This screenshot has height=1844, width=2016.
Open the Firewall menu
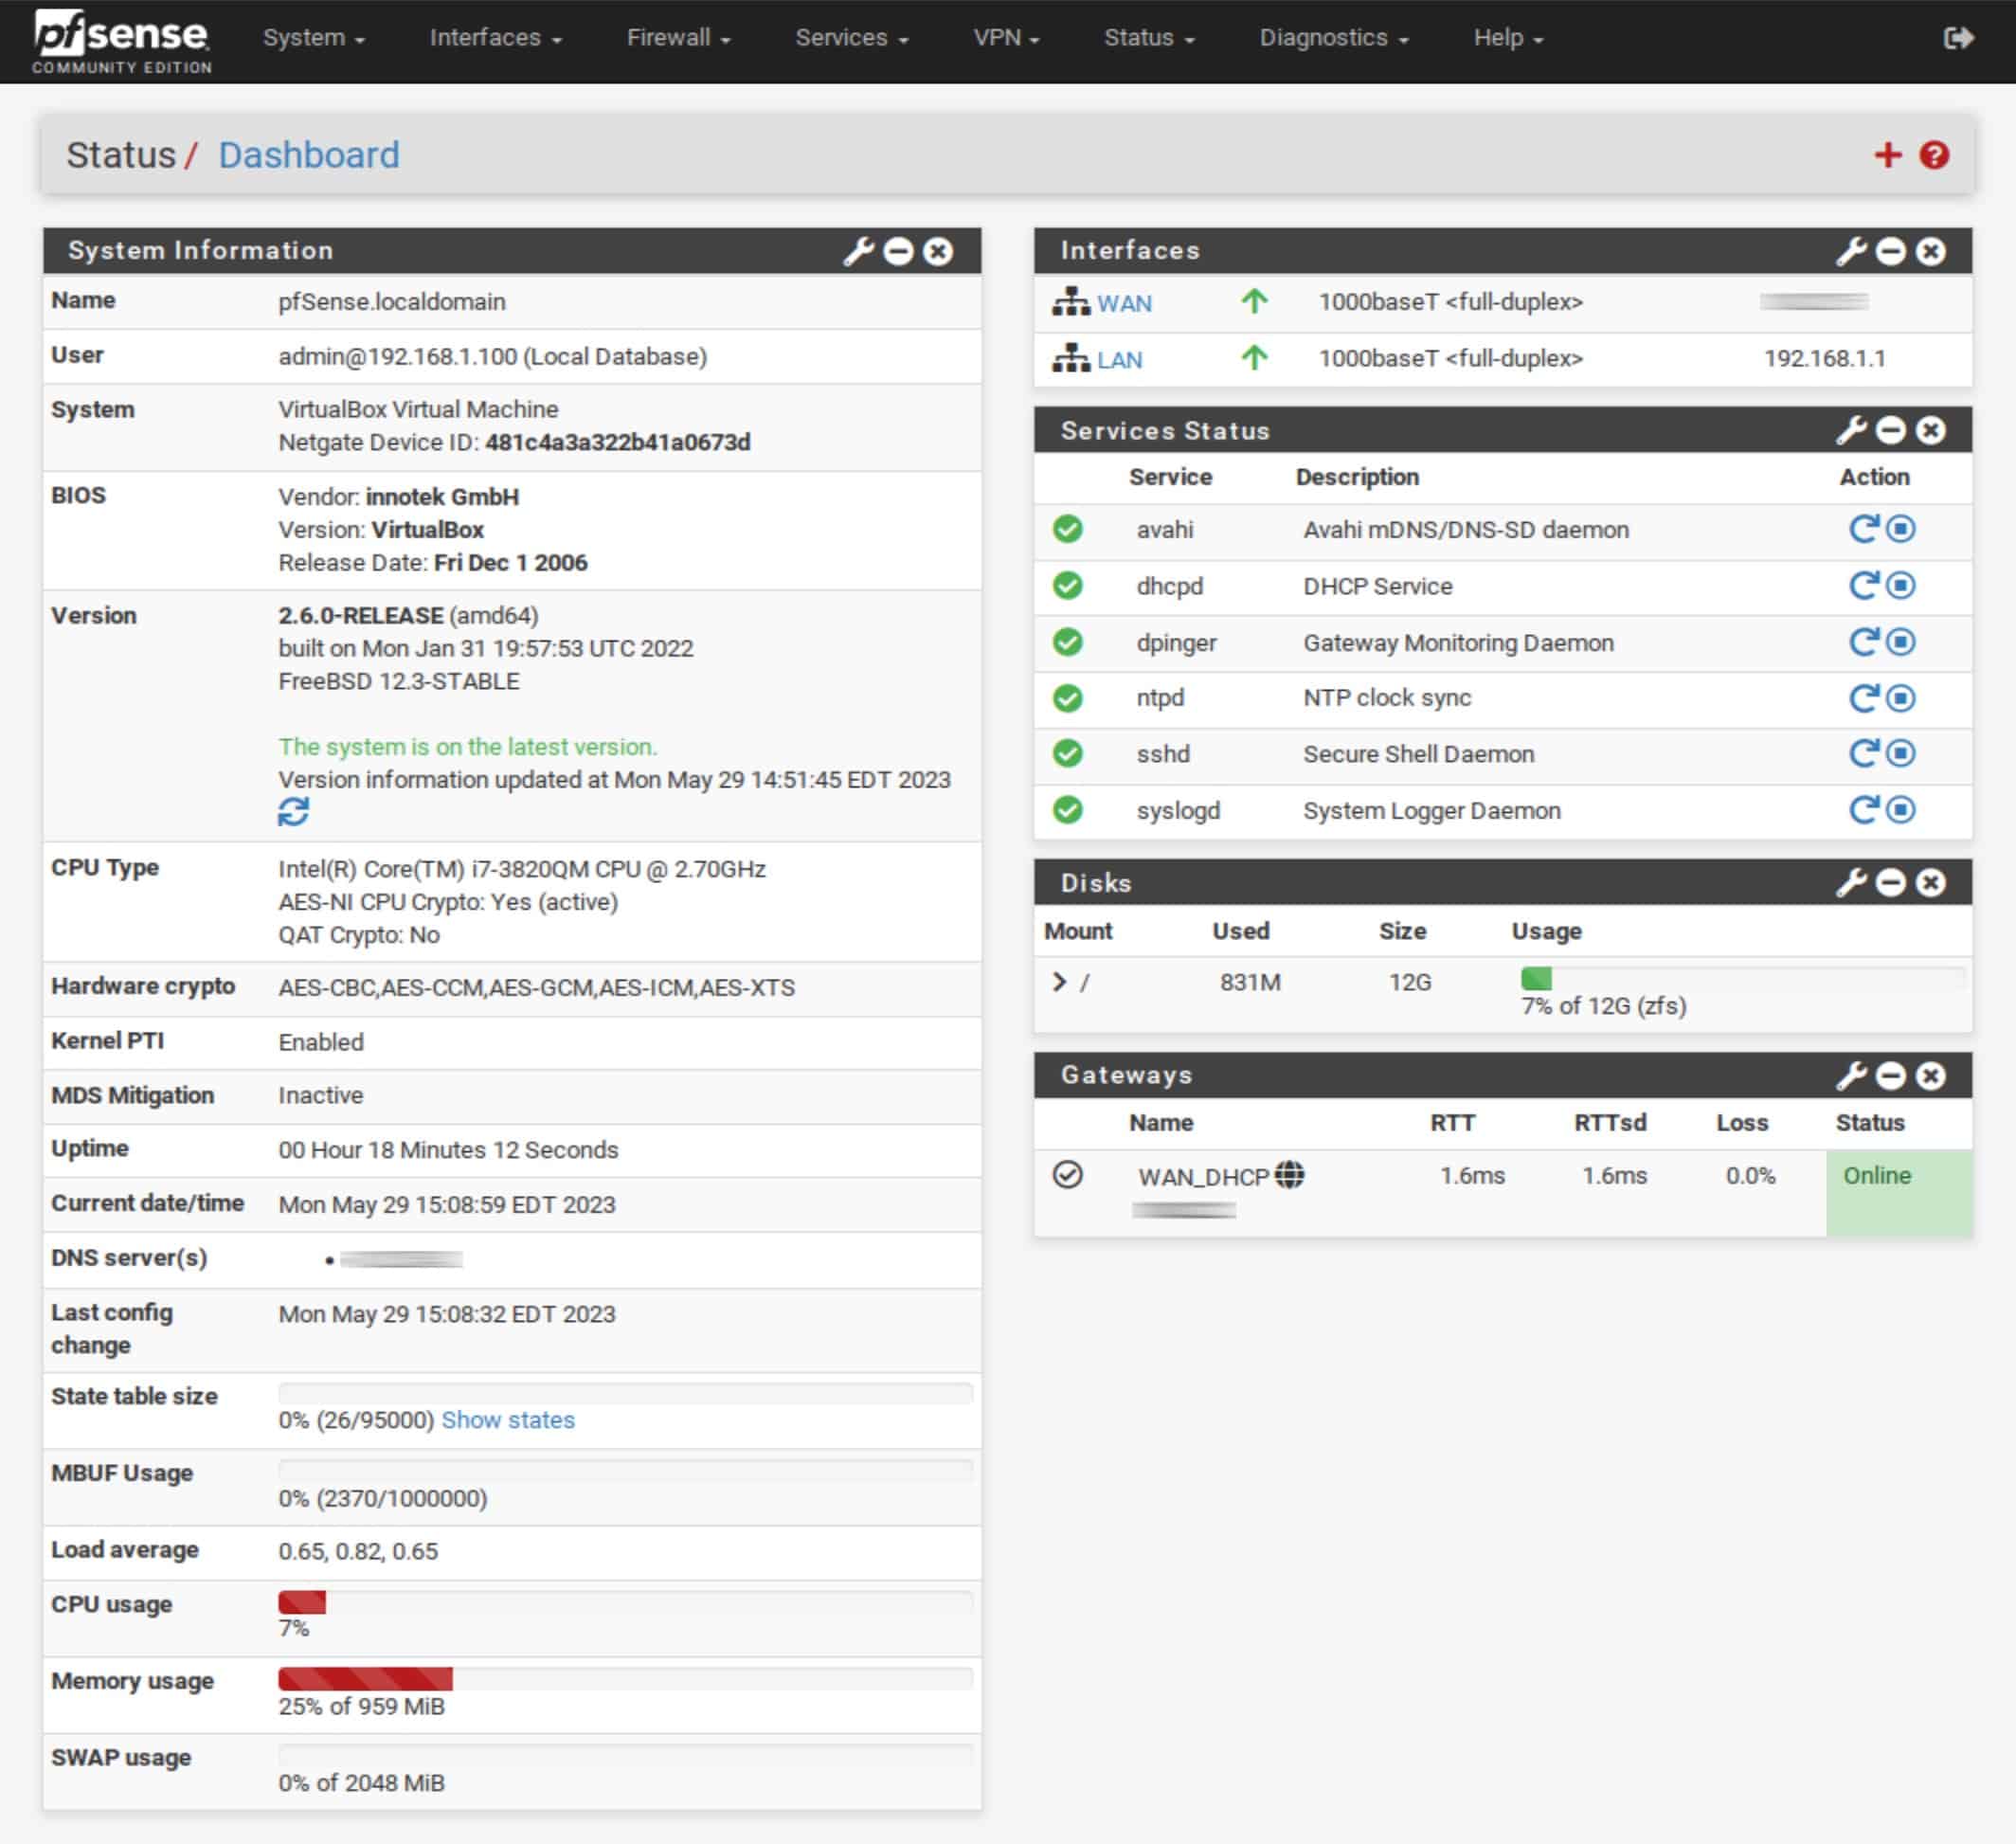click(x=679, y=38)
